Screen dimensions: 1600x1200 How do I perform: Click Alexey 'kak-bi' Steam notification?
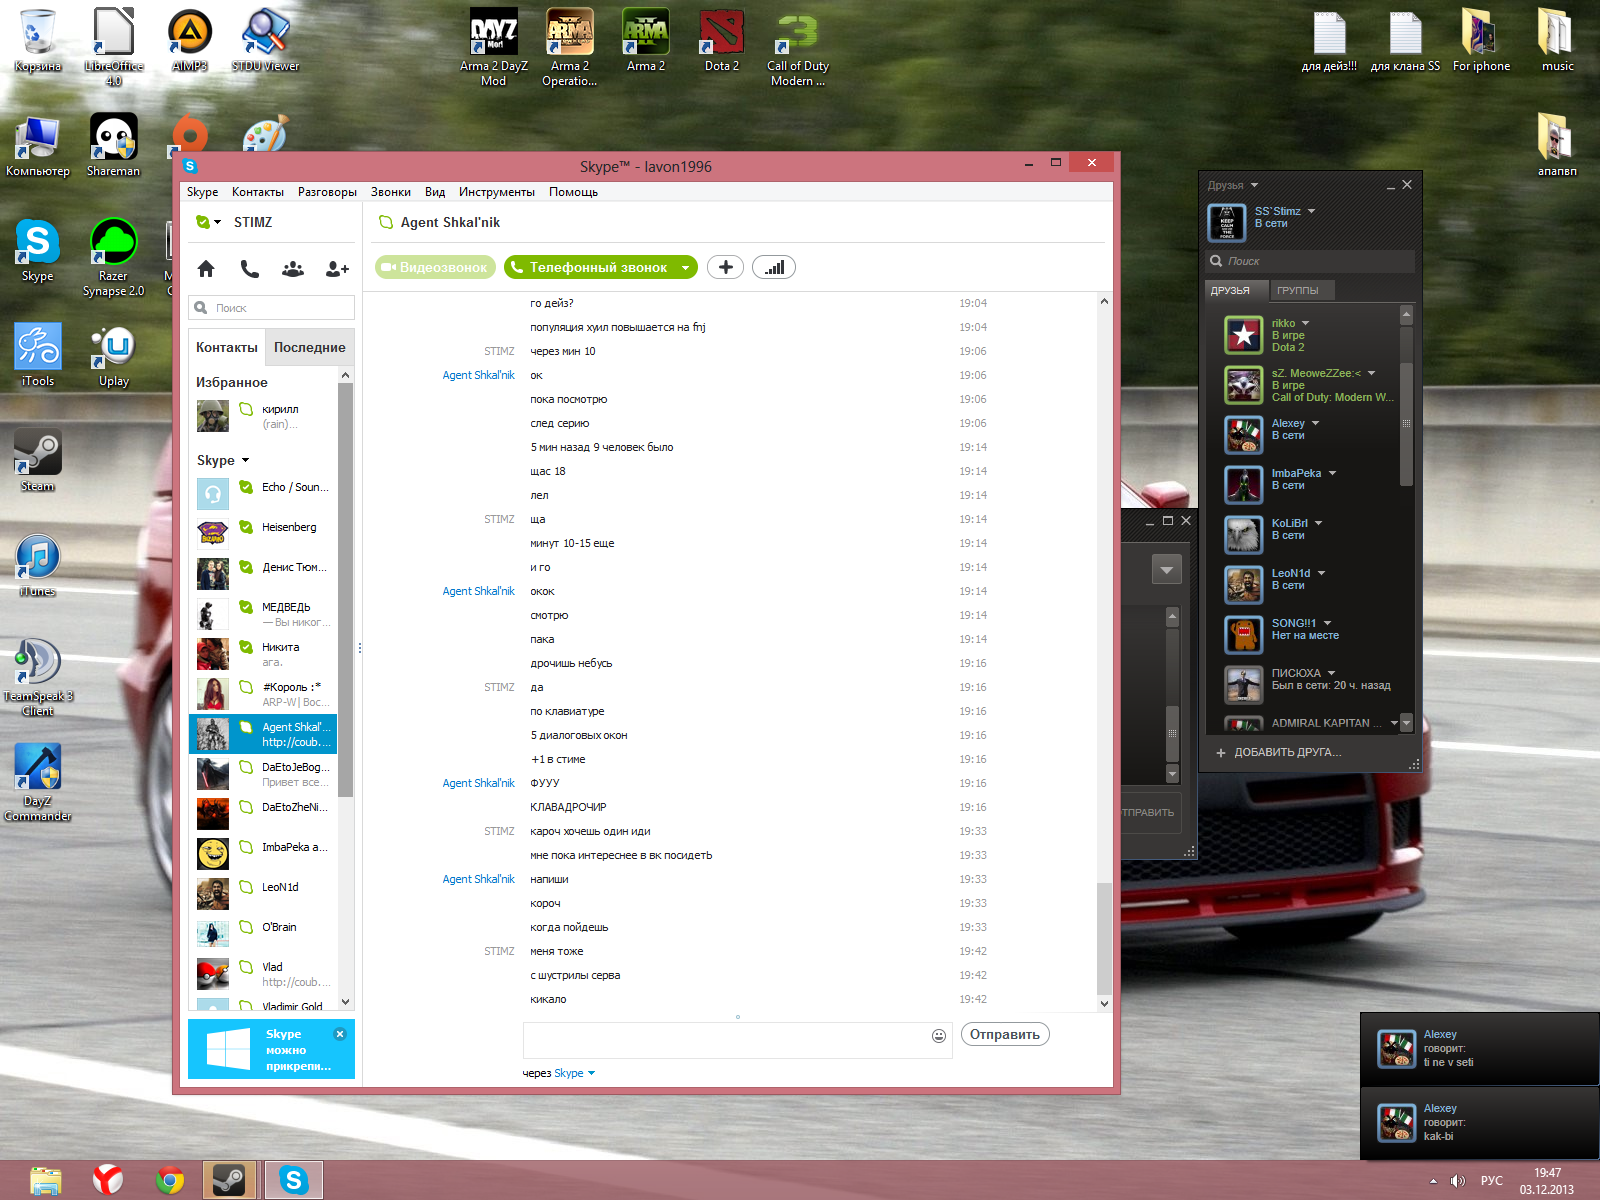pyautogui.click(x=1480, y=1123)
